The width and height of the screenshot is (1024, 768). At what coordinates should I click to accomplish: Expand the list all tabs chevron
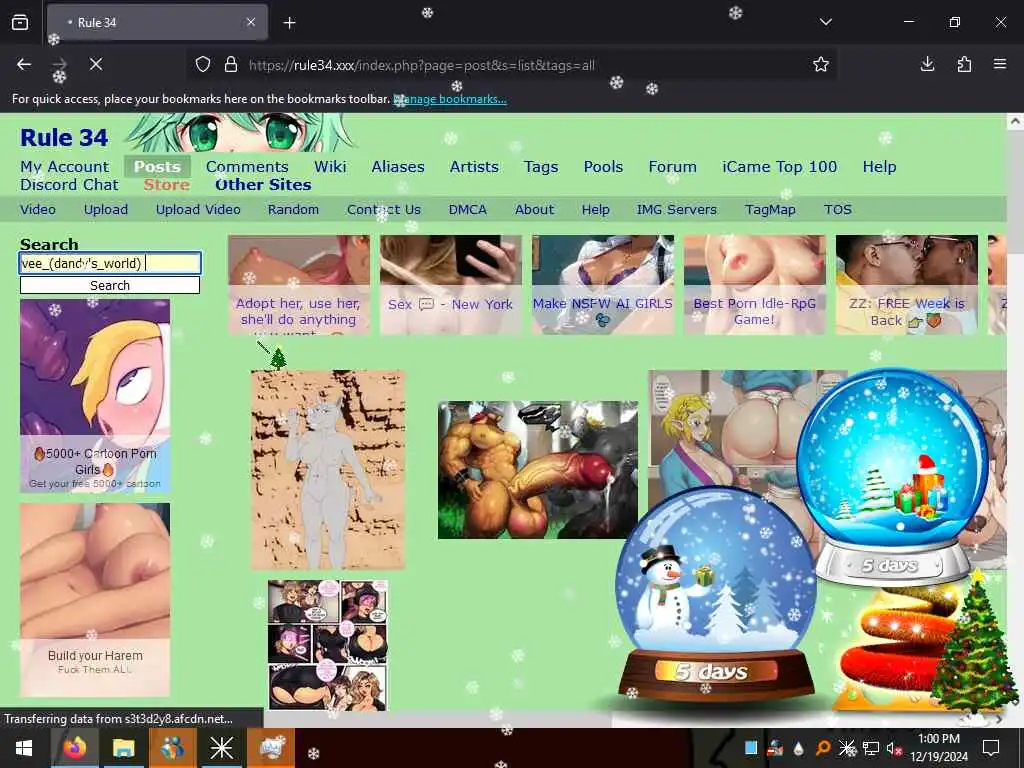[x=825, y=22]
